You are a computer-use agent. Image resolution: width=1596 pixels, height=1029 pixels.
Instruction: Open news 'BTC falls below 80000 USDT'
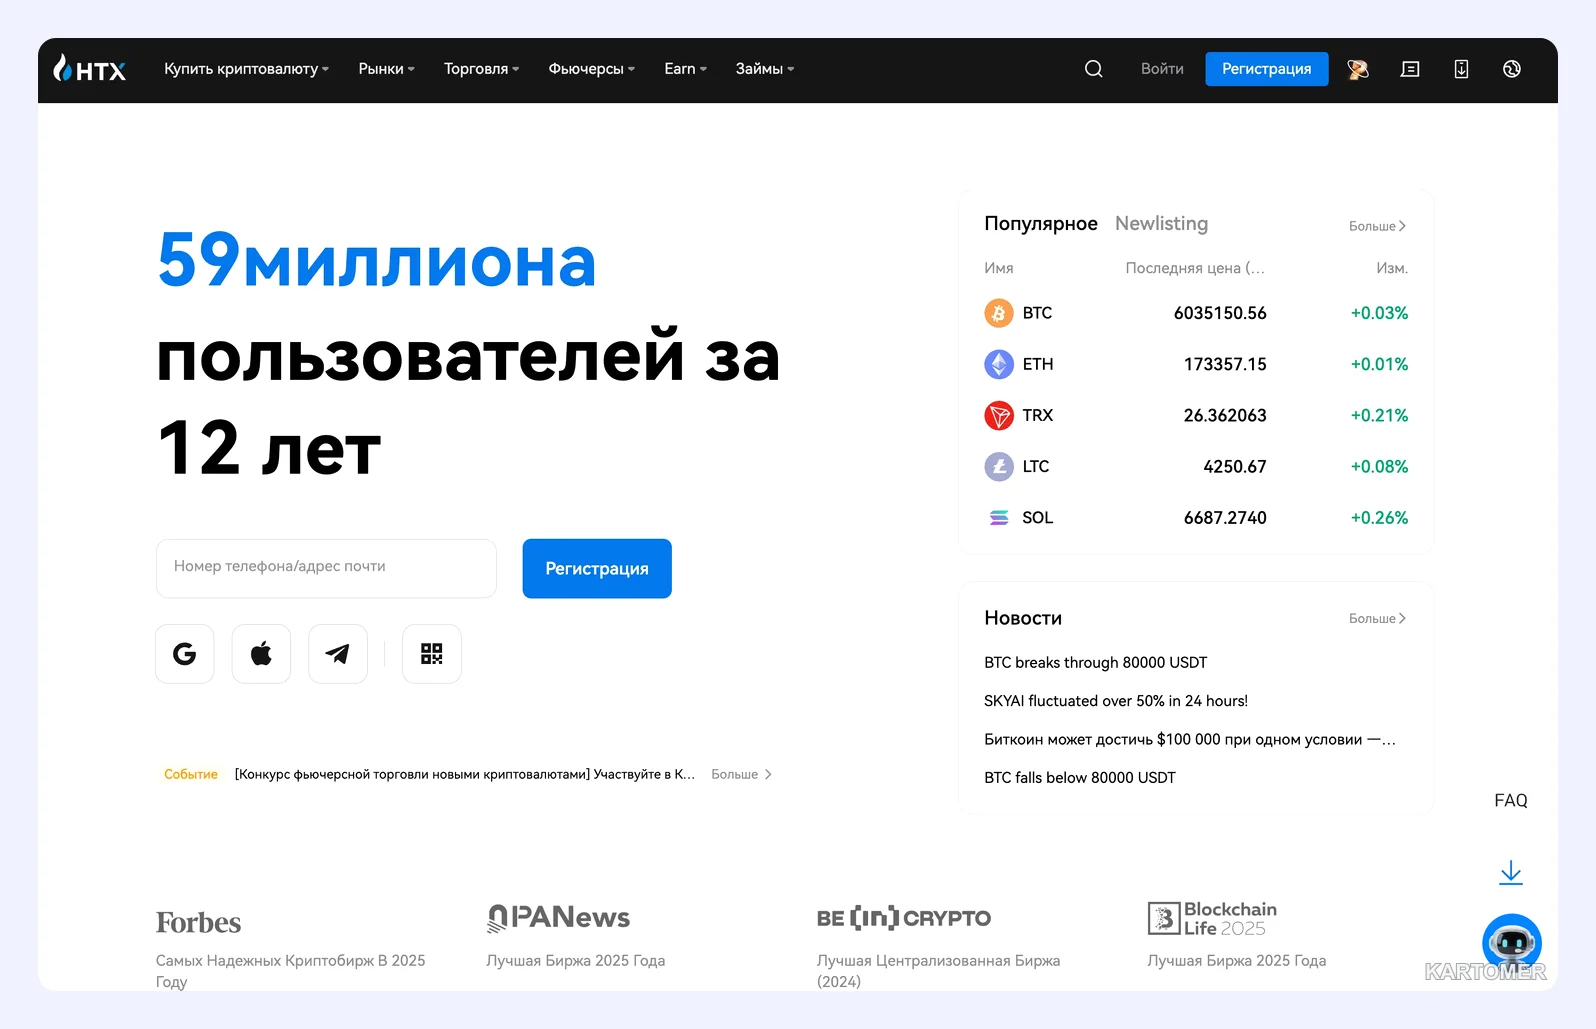point(1080,778)
